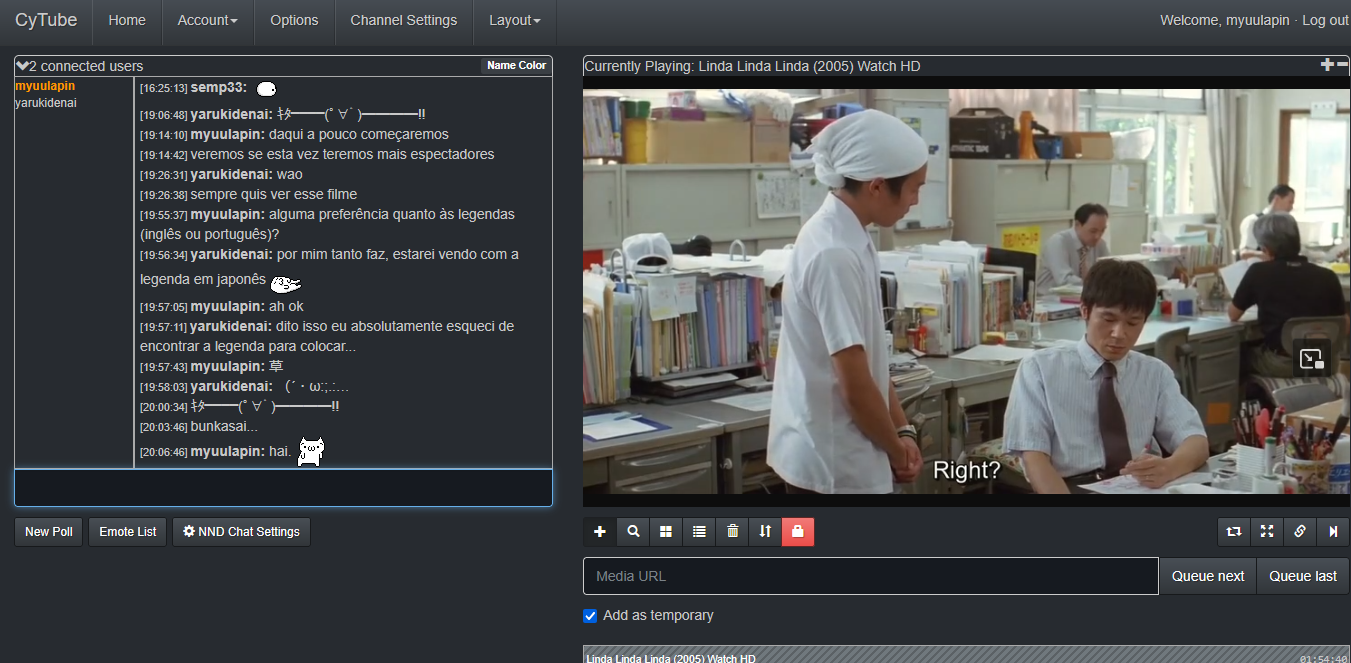Click the chain link icon for media
Screen dimensions: 1351x663
(x=1300, y=532)
